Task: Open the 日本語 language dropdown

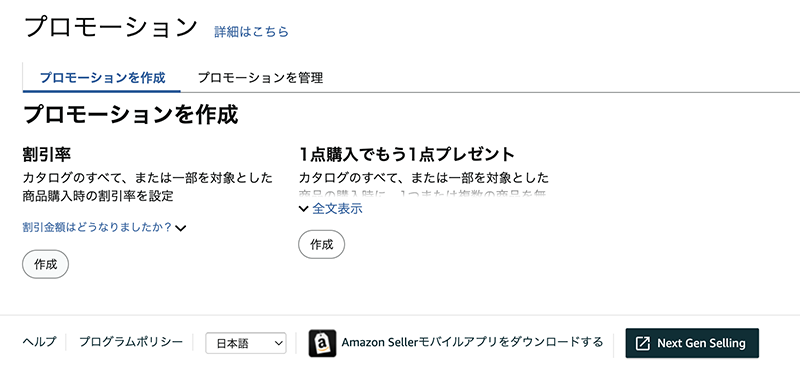Action: [246, 343]
